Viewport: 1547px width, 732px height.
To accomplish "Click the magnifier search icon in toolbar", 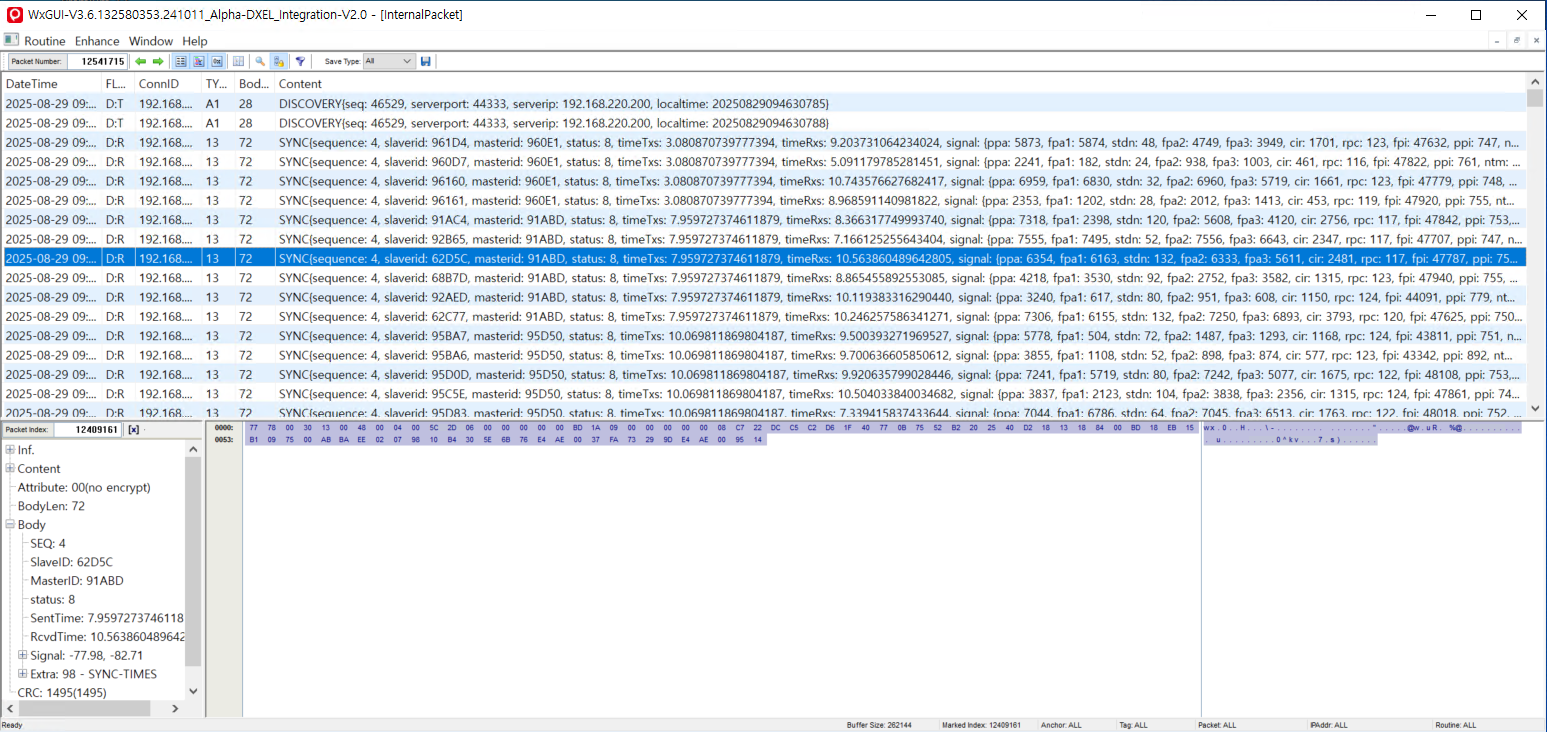I will tap(260, 62).
